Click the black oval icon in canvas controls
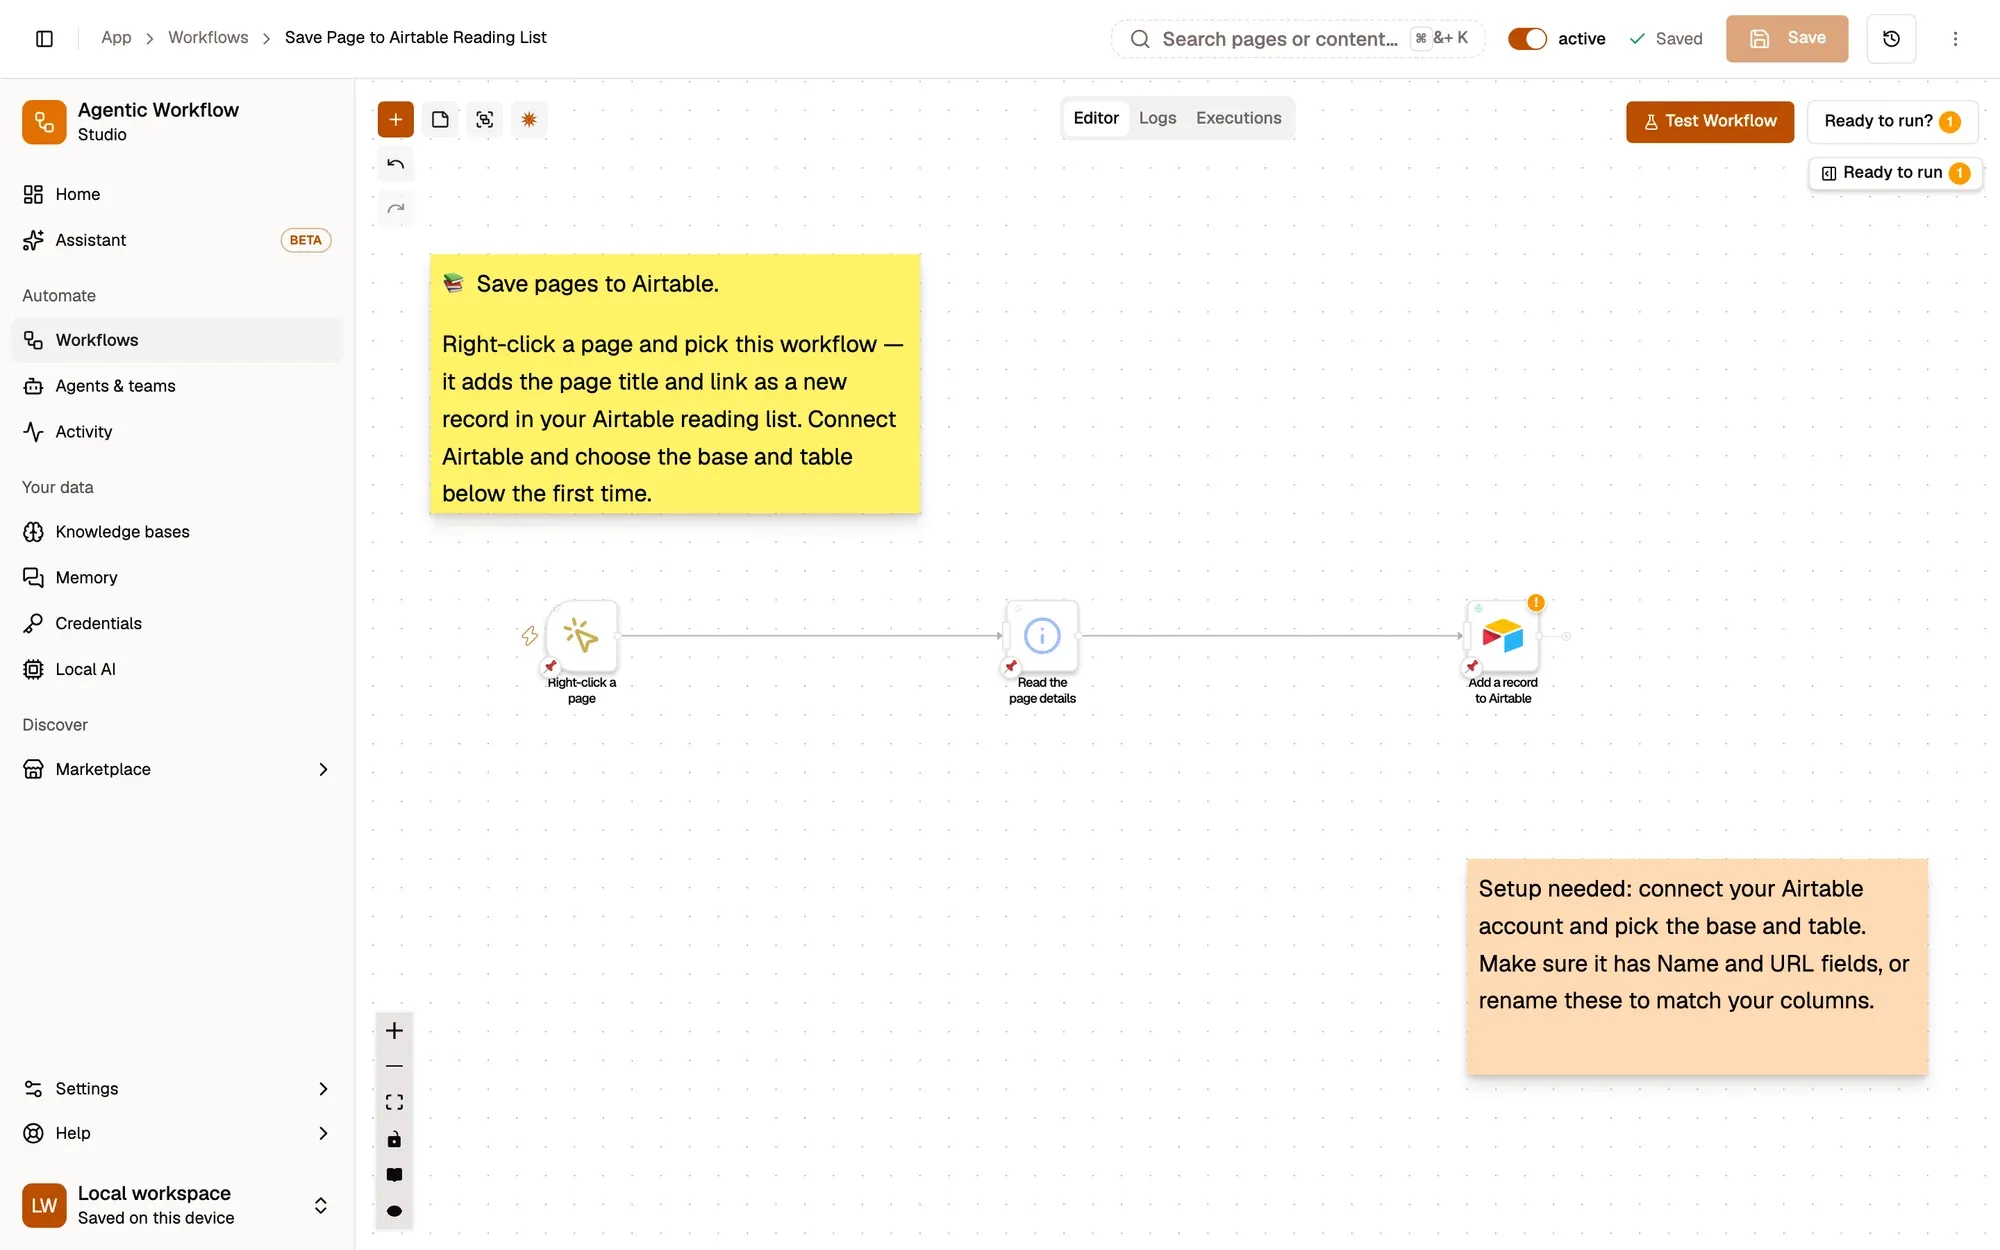This screenshot has height=1250, width=2000. coord(394,1211)
